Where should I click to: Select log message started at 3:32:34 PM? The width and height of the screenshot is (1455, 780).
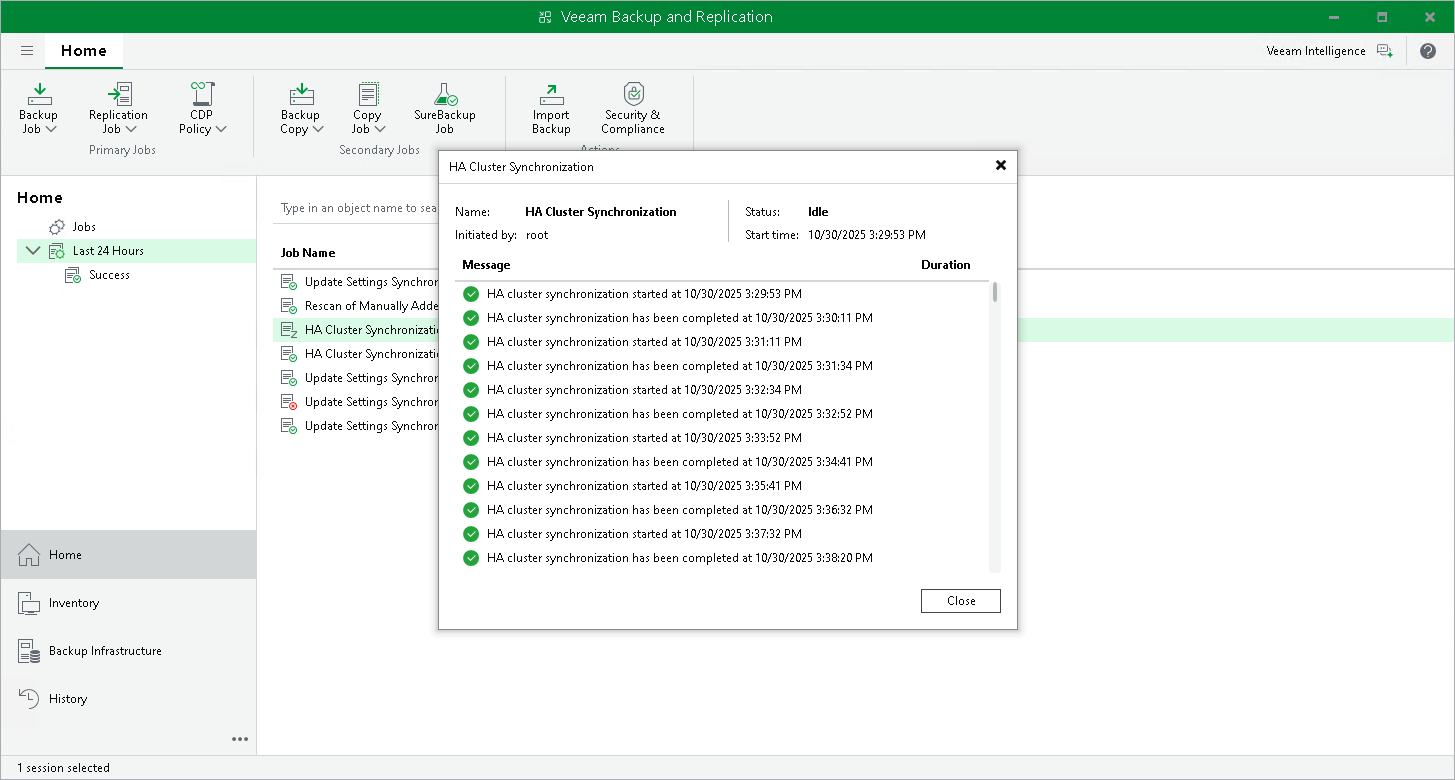tap(644, 390)
